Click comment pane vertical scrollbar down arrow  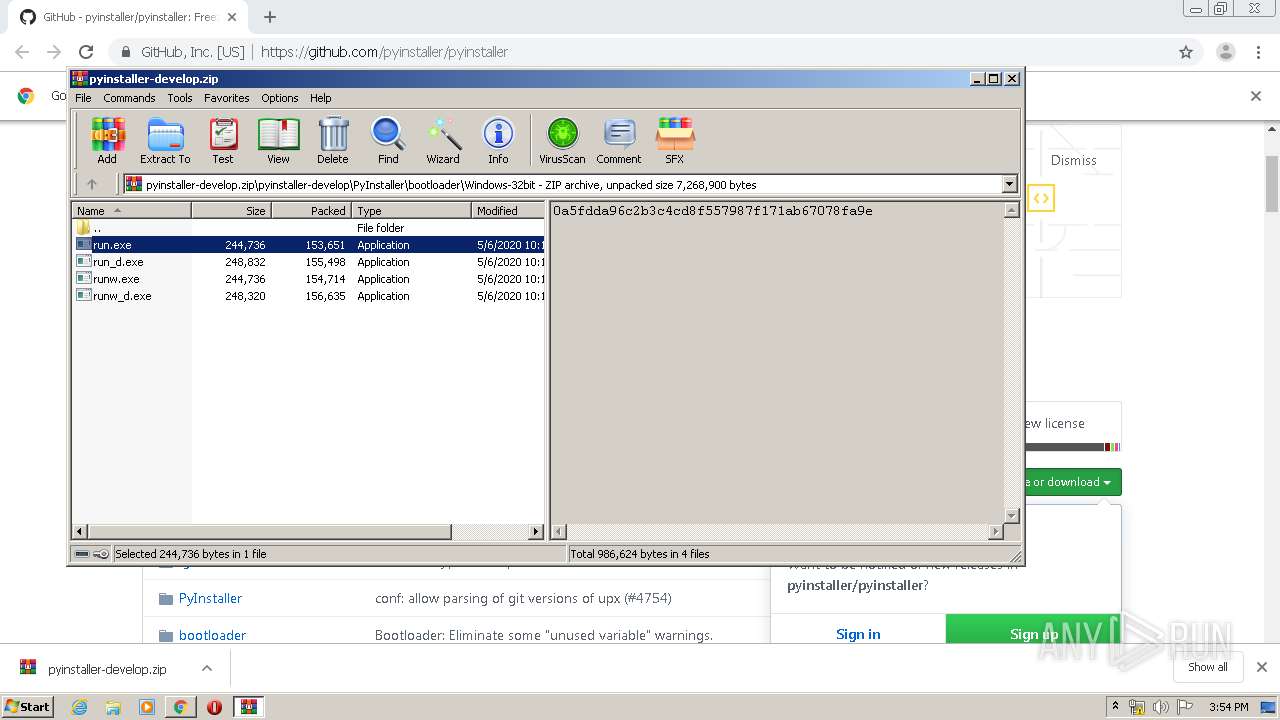(x=1011, y=515)
